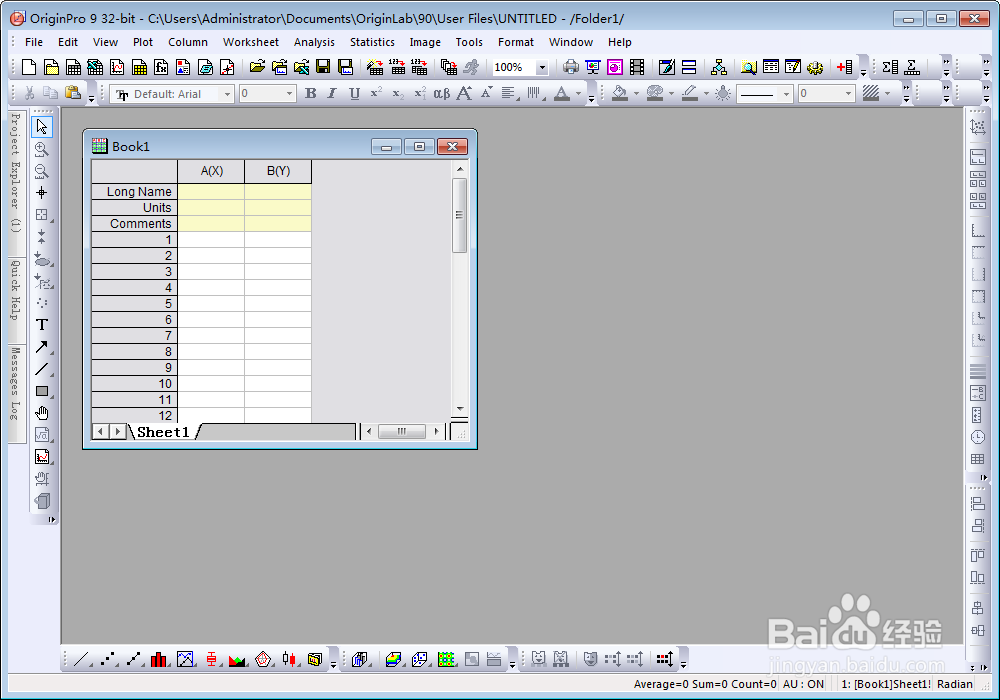Viewport: 1000px width, 700px height.
Task: Click the Cut scissors icon
Action: click(x=29, y=93)
